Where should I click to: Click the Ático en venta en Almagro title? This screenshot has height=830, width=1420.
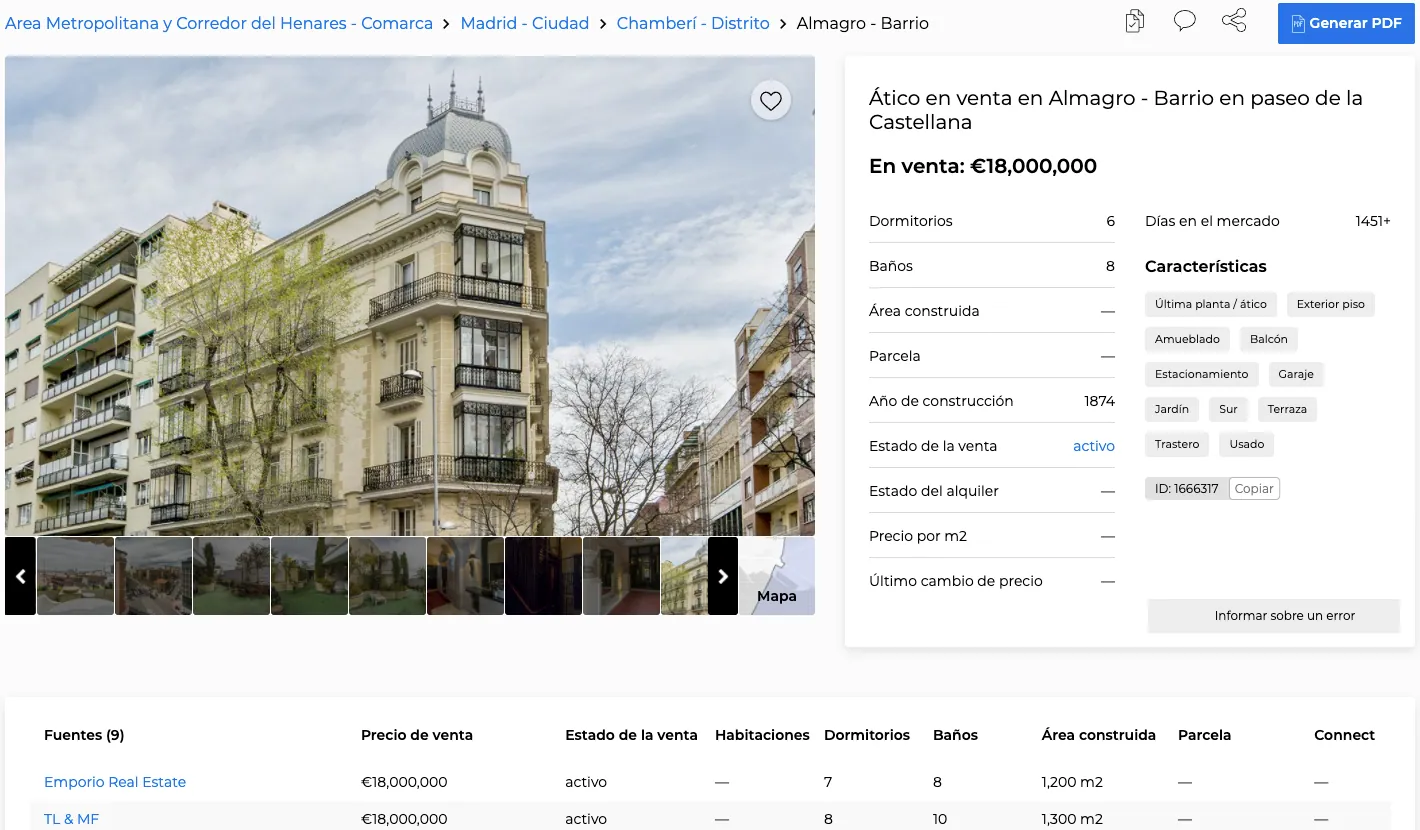pyautogui.click(x=1116, y=110)
